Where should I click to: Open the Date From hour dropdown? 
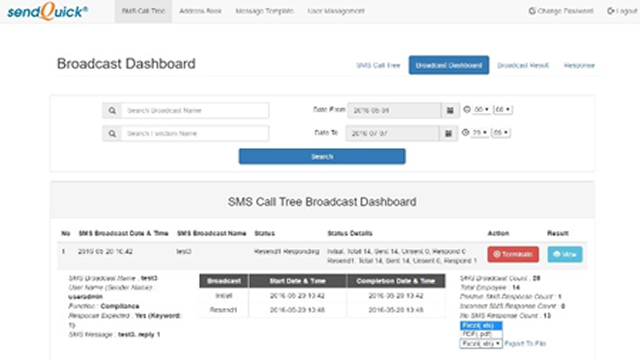[x=482, y=109]
